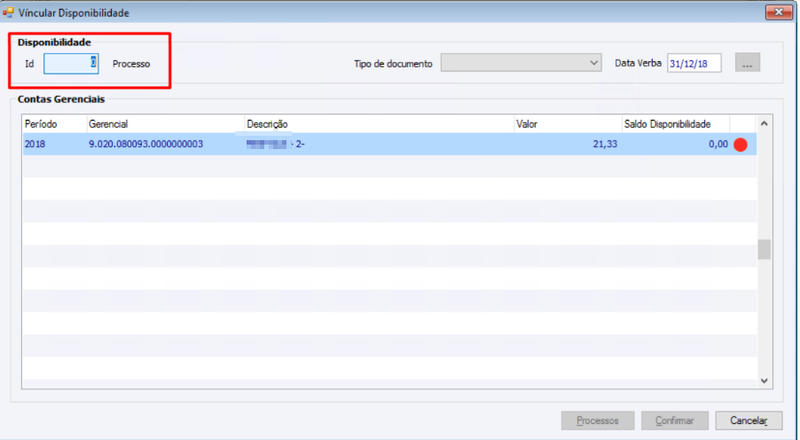Open the Tipo de documento dropdown
The width and height of the screenshot is (800, 440).
click(521, 63)
